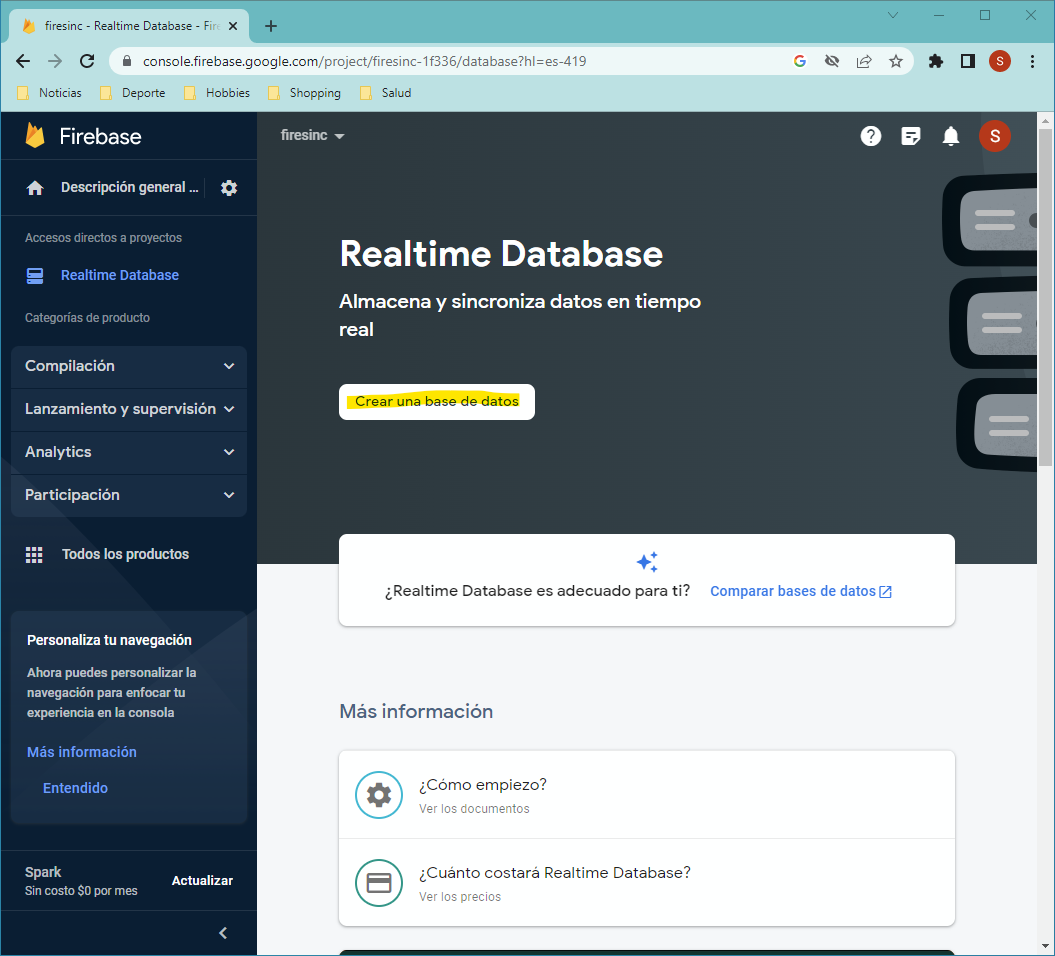Bookmark this page with the star icon

[x=896, y=61]
